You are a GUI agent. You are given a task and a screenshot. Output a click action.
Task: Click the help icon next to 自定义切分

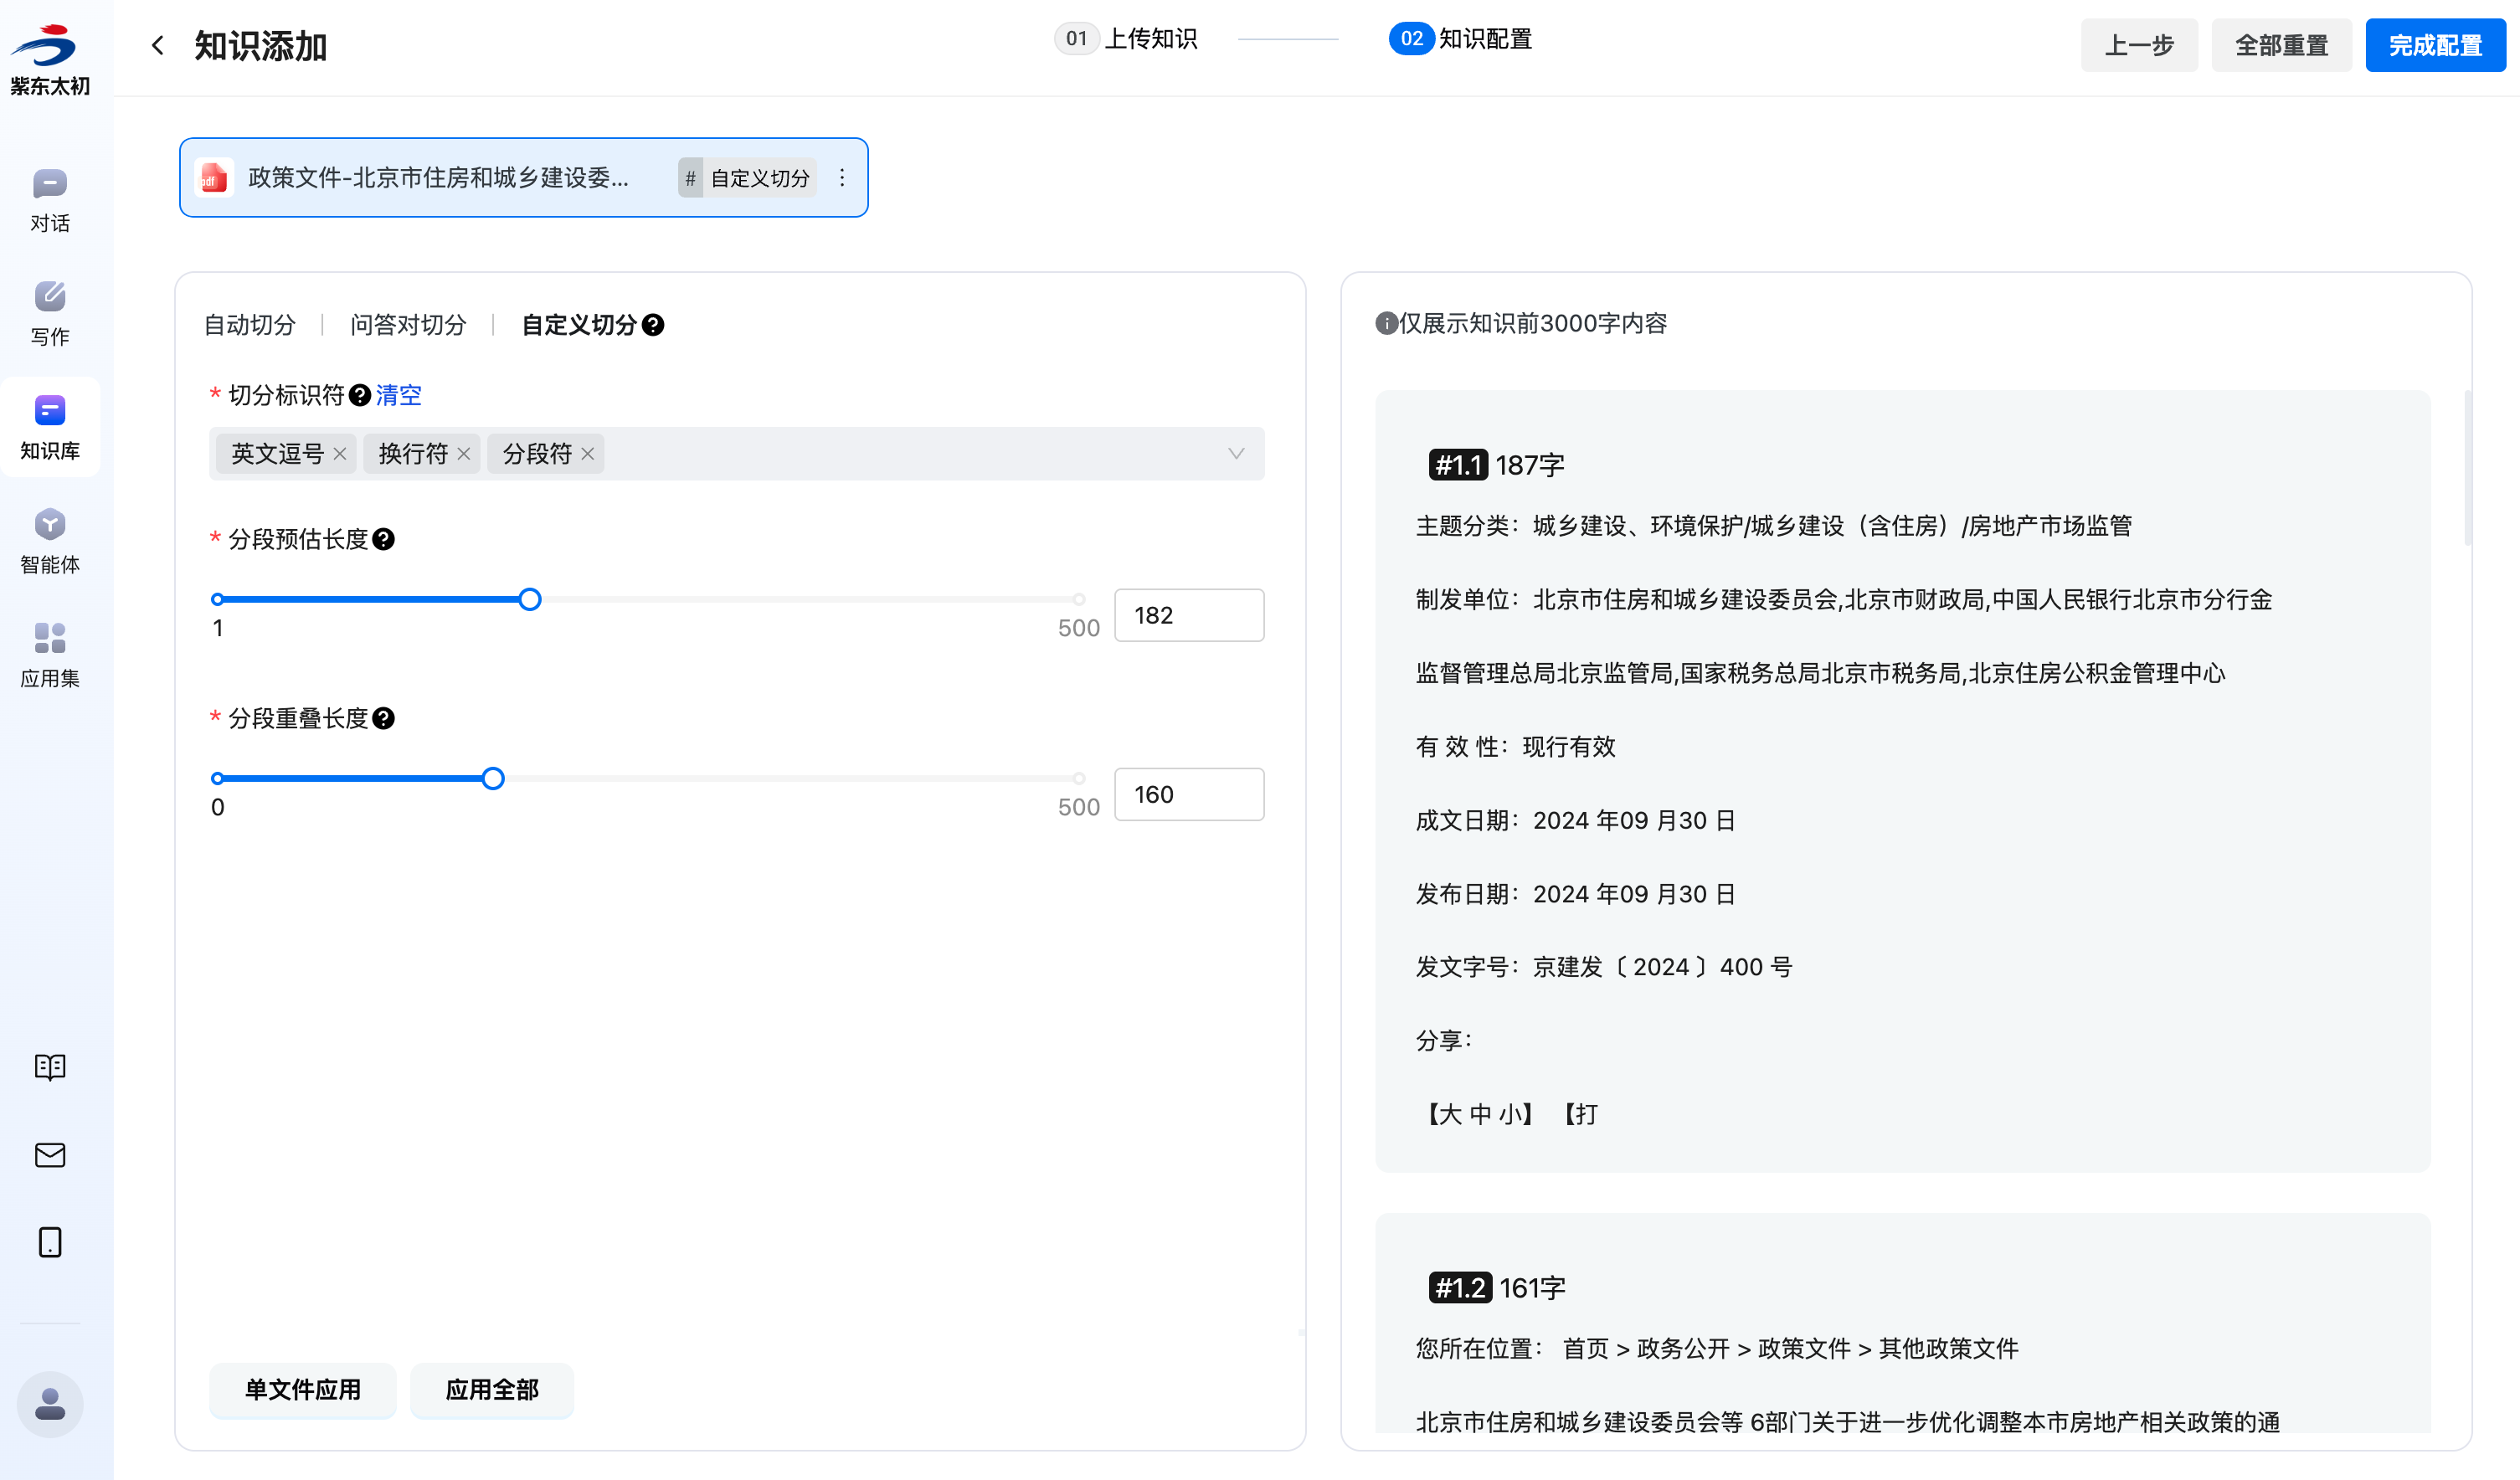(653, 325)
